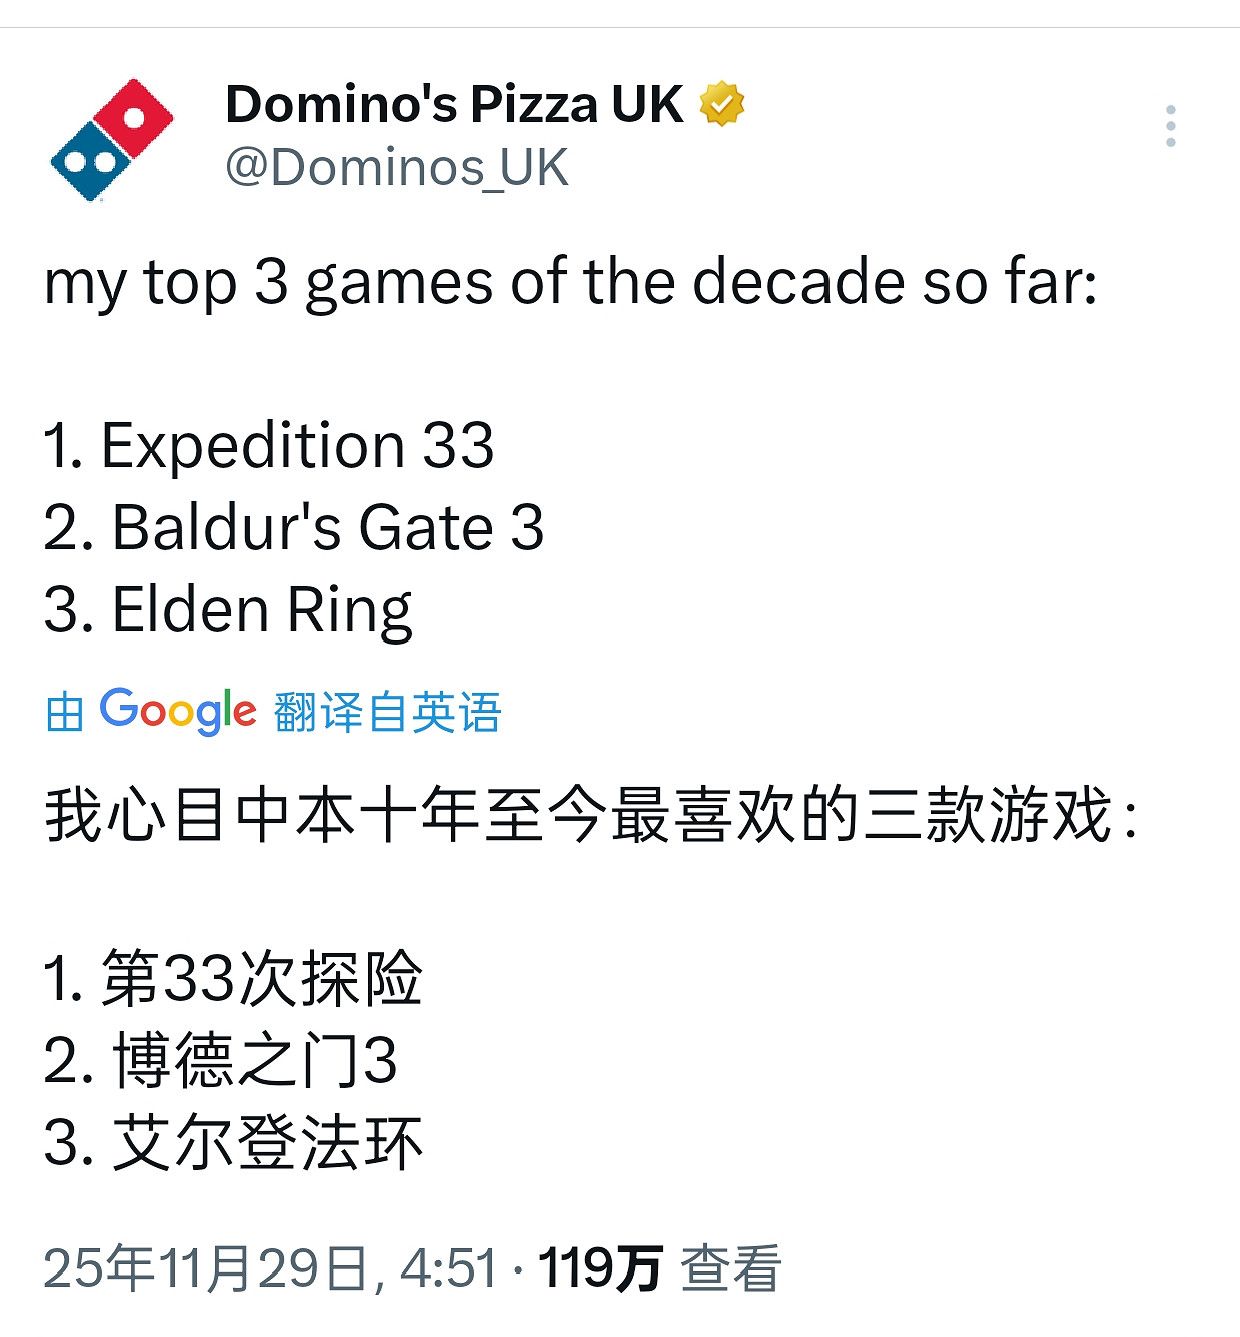Click the translated Chinese headline sentence
The height and width of the screenshot is (1337, 1240).
pyautogui.click(x=590, y=815)
